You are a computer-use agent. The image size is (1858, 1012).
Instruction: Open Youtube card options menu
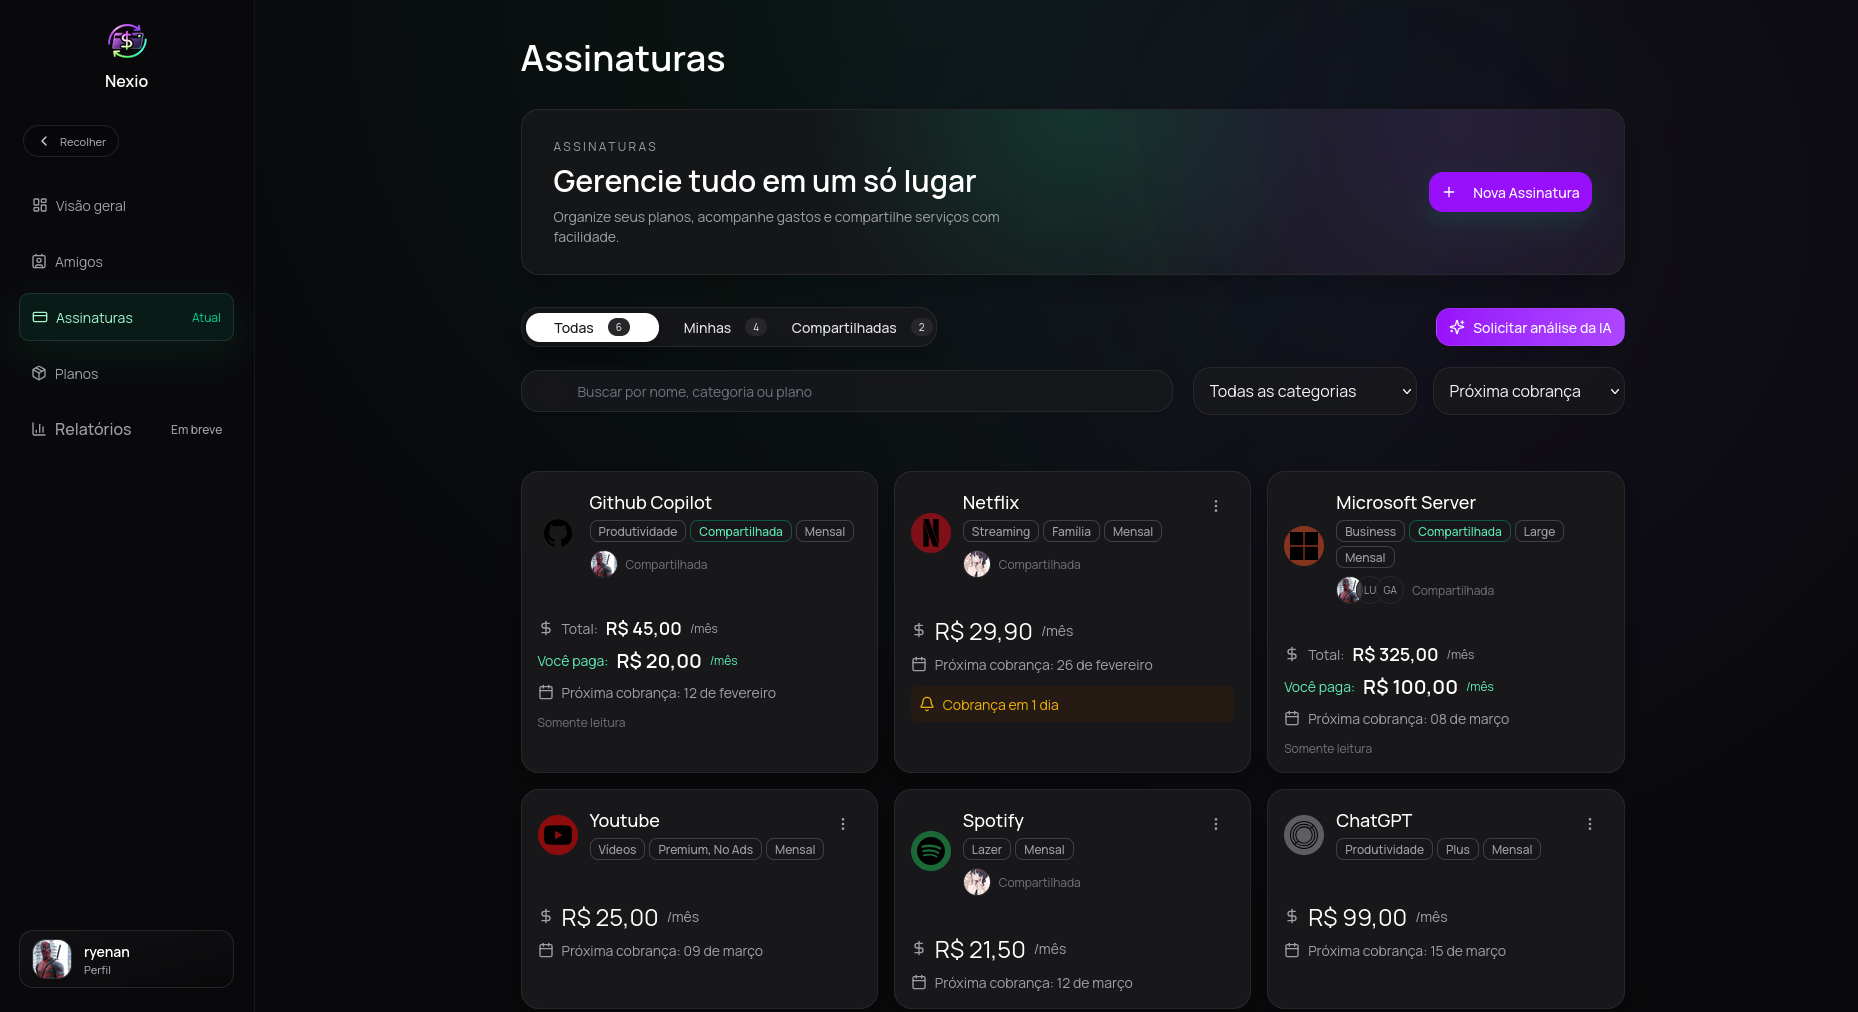843,824
